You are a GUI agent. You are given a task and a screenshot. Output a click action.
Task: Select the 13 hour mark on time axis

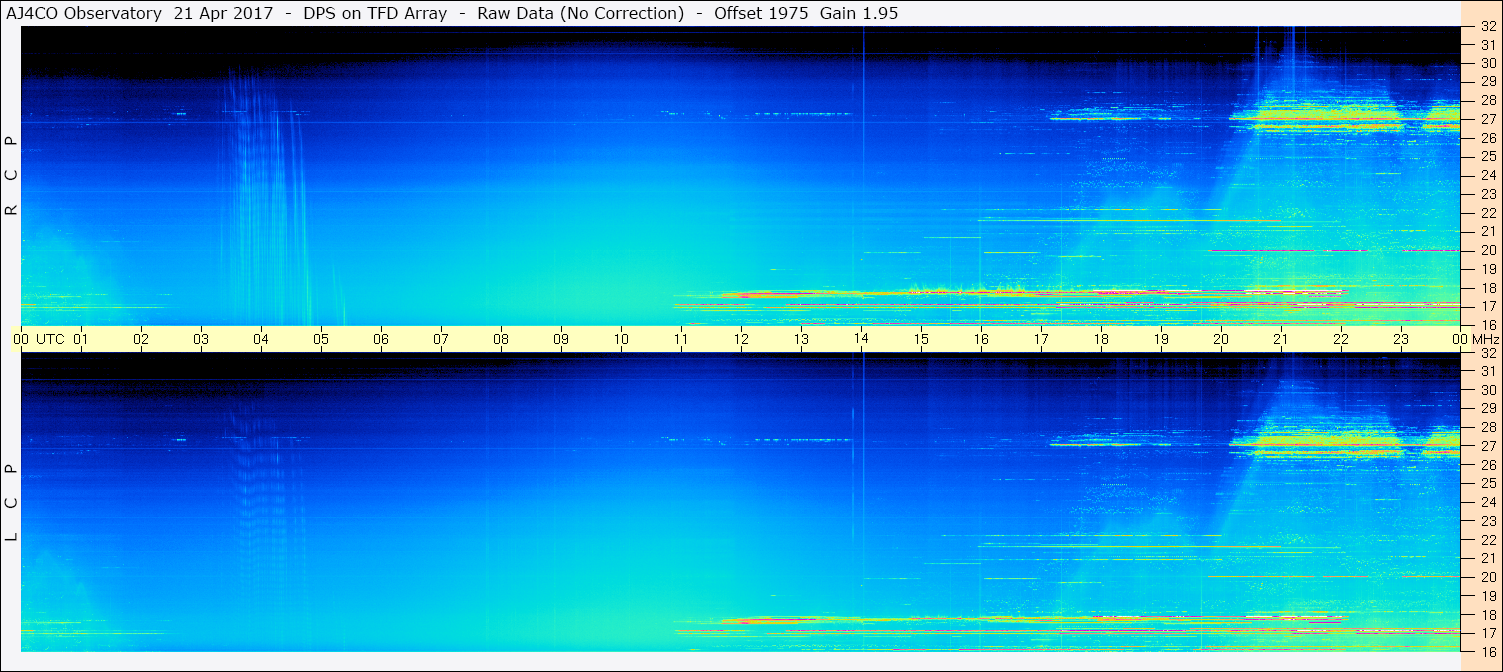click(801, 339)
